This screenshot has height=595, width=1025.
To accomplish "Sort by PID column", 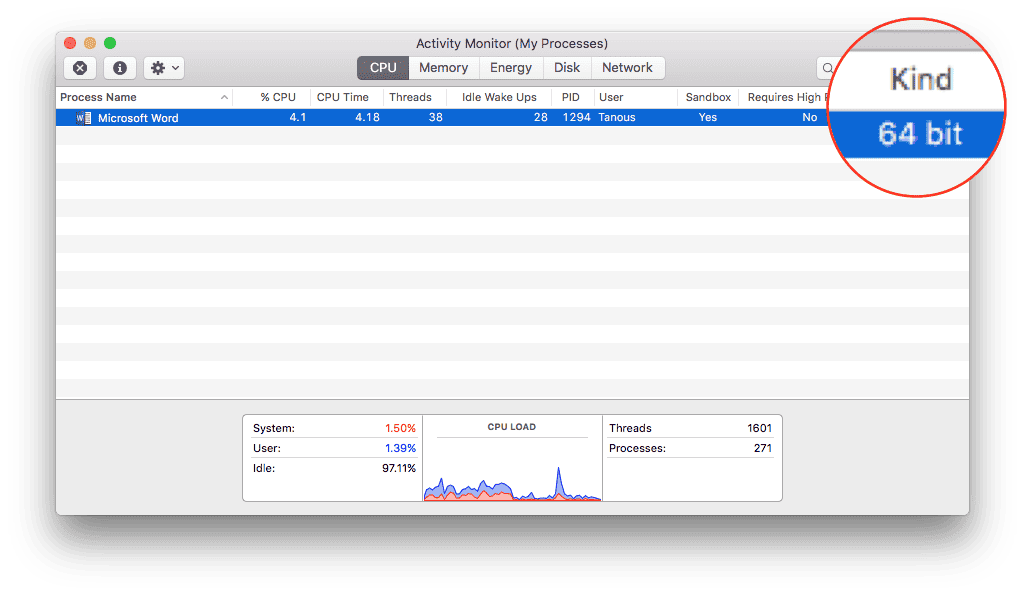I will coord(571,97).
